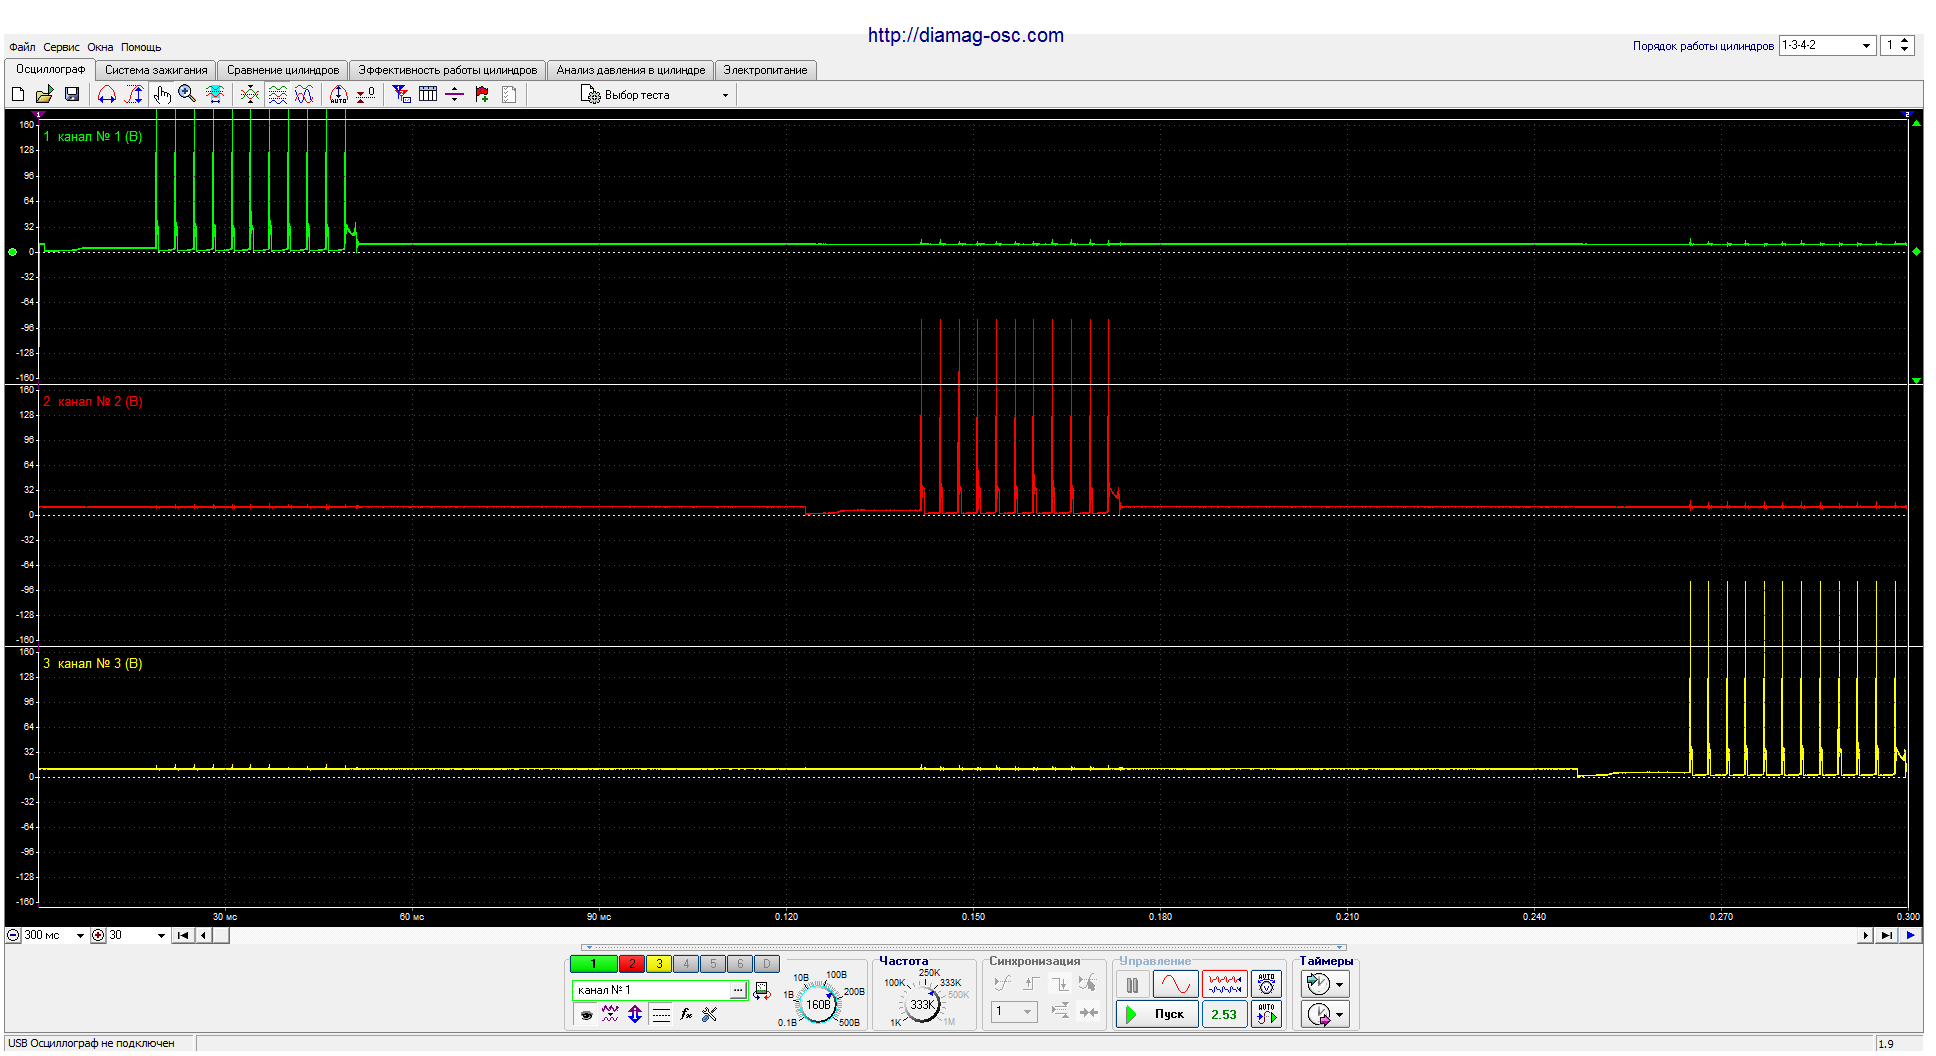Click the blue play arrow at timeline end

point(1911,936)
